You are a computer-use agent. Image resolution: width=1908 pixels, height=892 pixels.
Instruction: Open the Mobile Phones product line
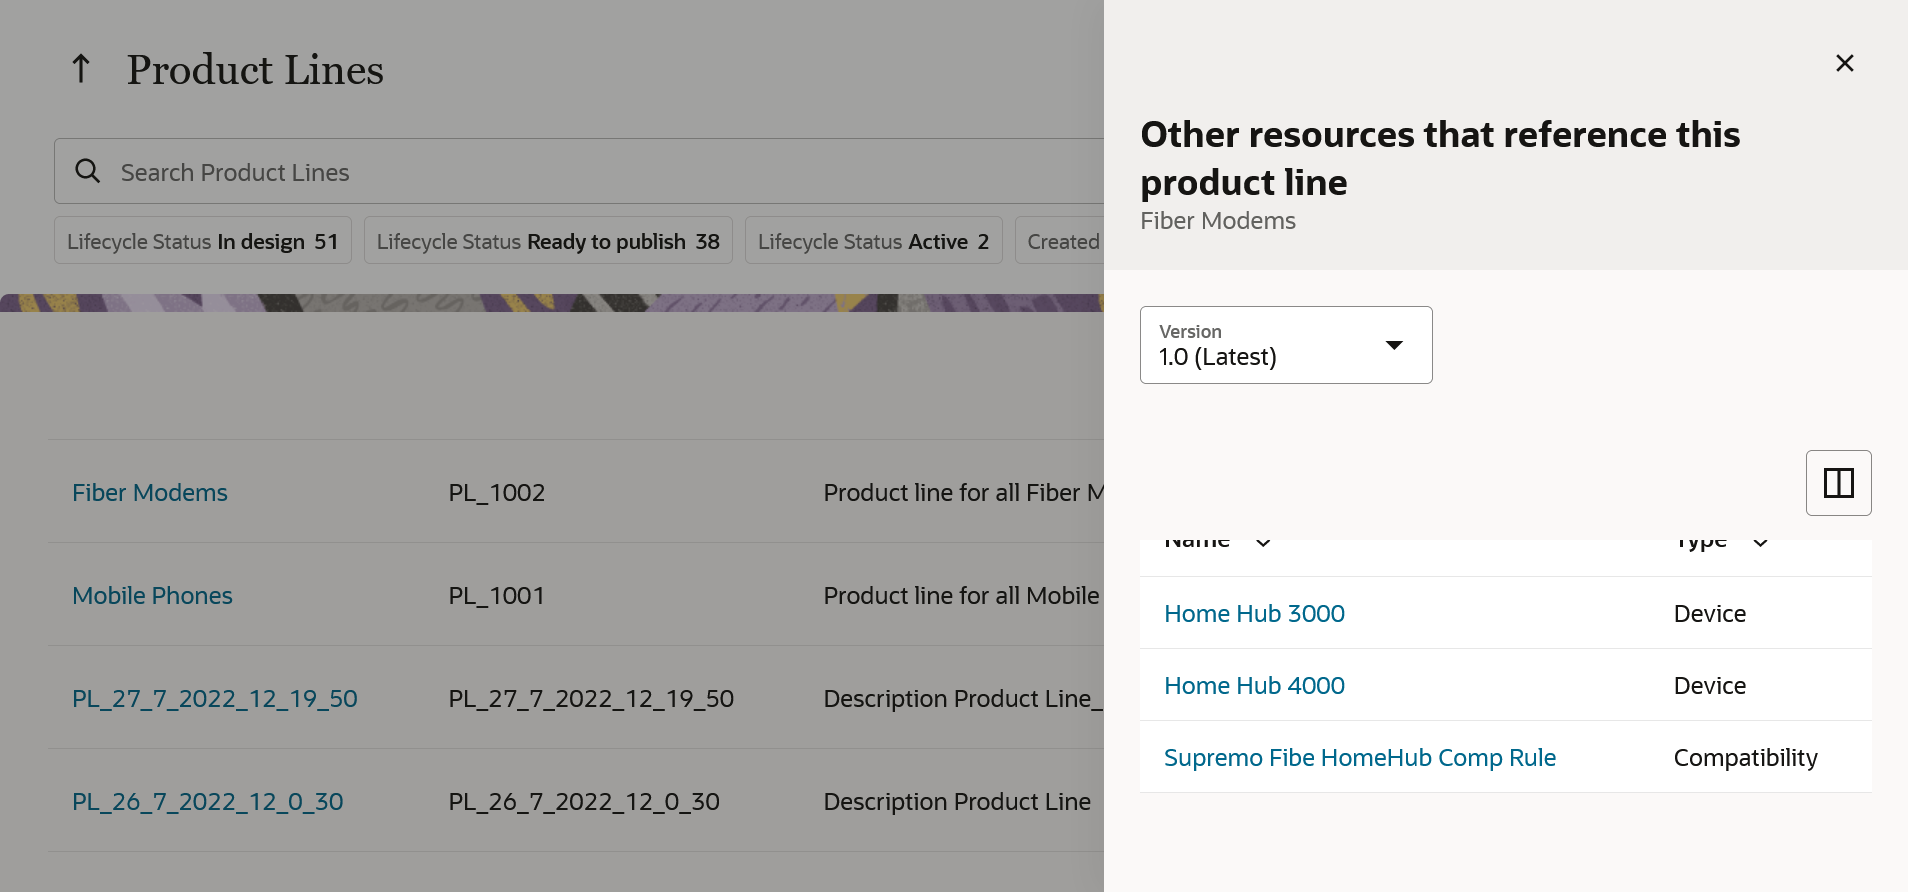[x=152, y=596]
